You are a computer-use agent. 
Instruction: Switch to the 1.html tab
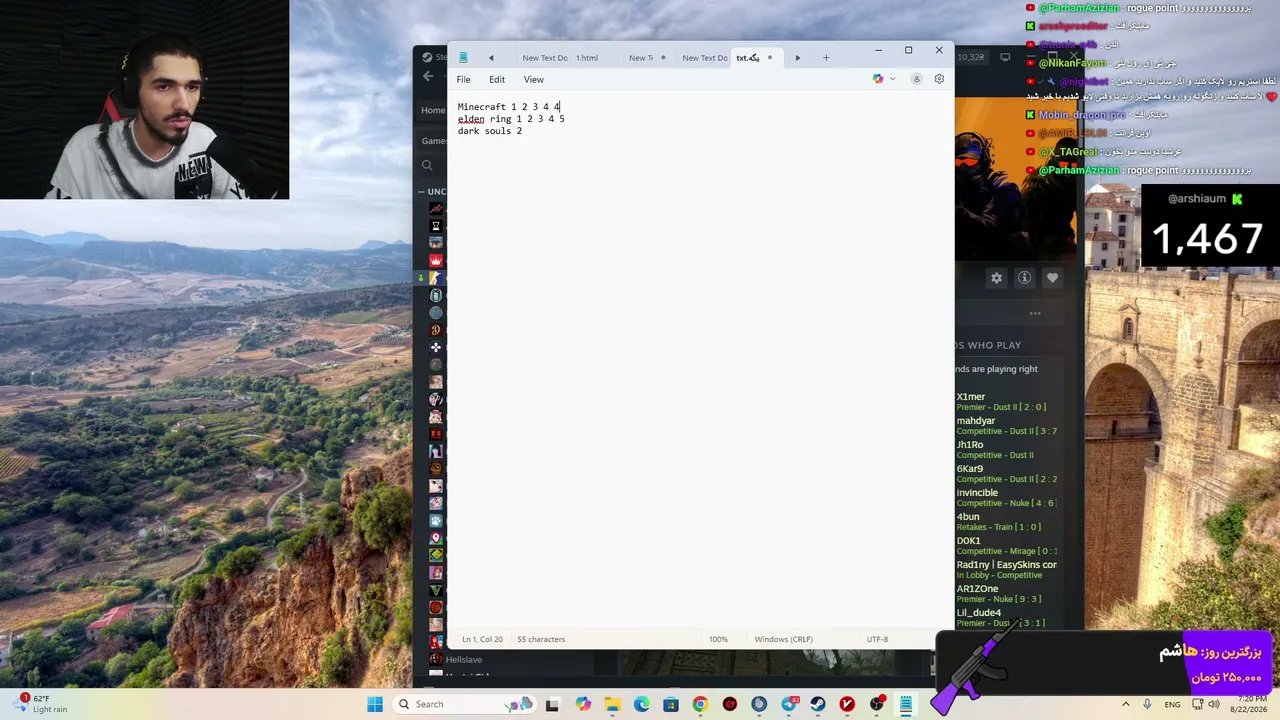coord(587,58)
